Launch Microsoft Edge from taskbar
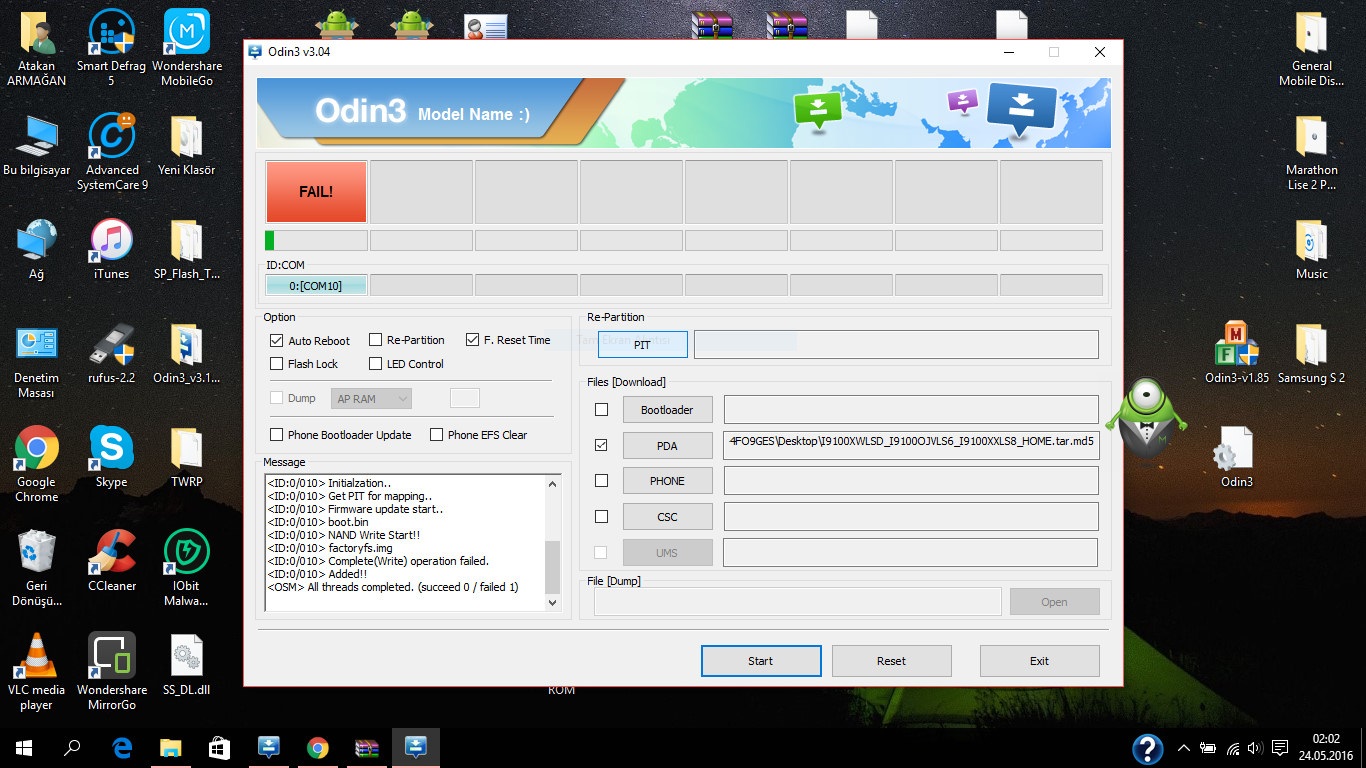Viewport: 1366px width, 768px height. (122, 748)
